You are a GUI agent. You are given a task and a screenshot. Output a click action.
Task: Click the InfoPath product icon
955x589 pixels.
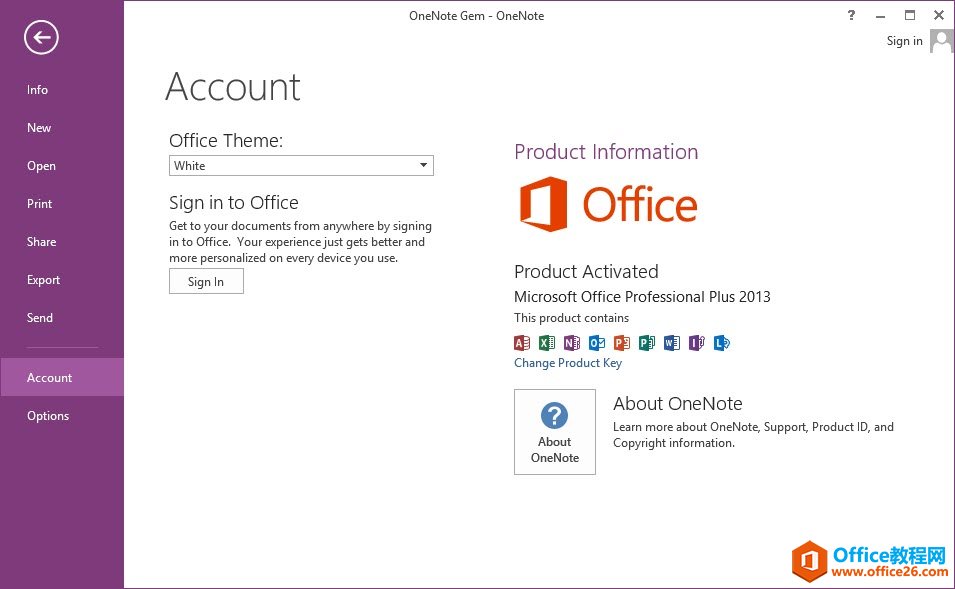pos(697,343)
